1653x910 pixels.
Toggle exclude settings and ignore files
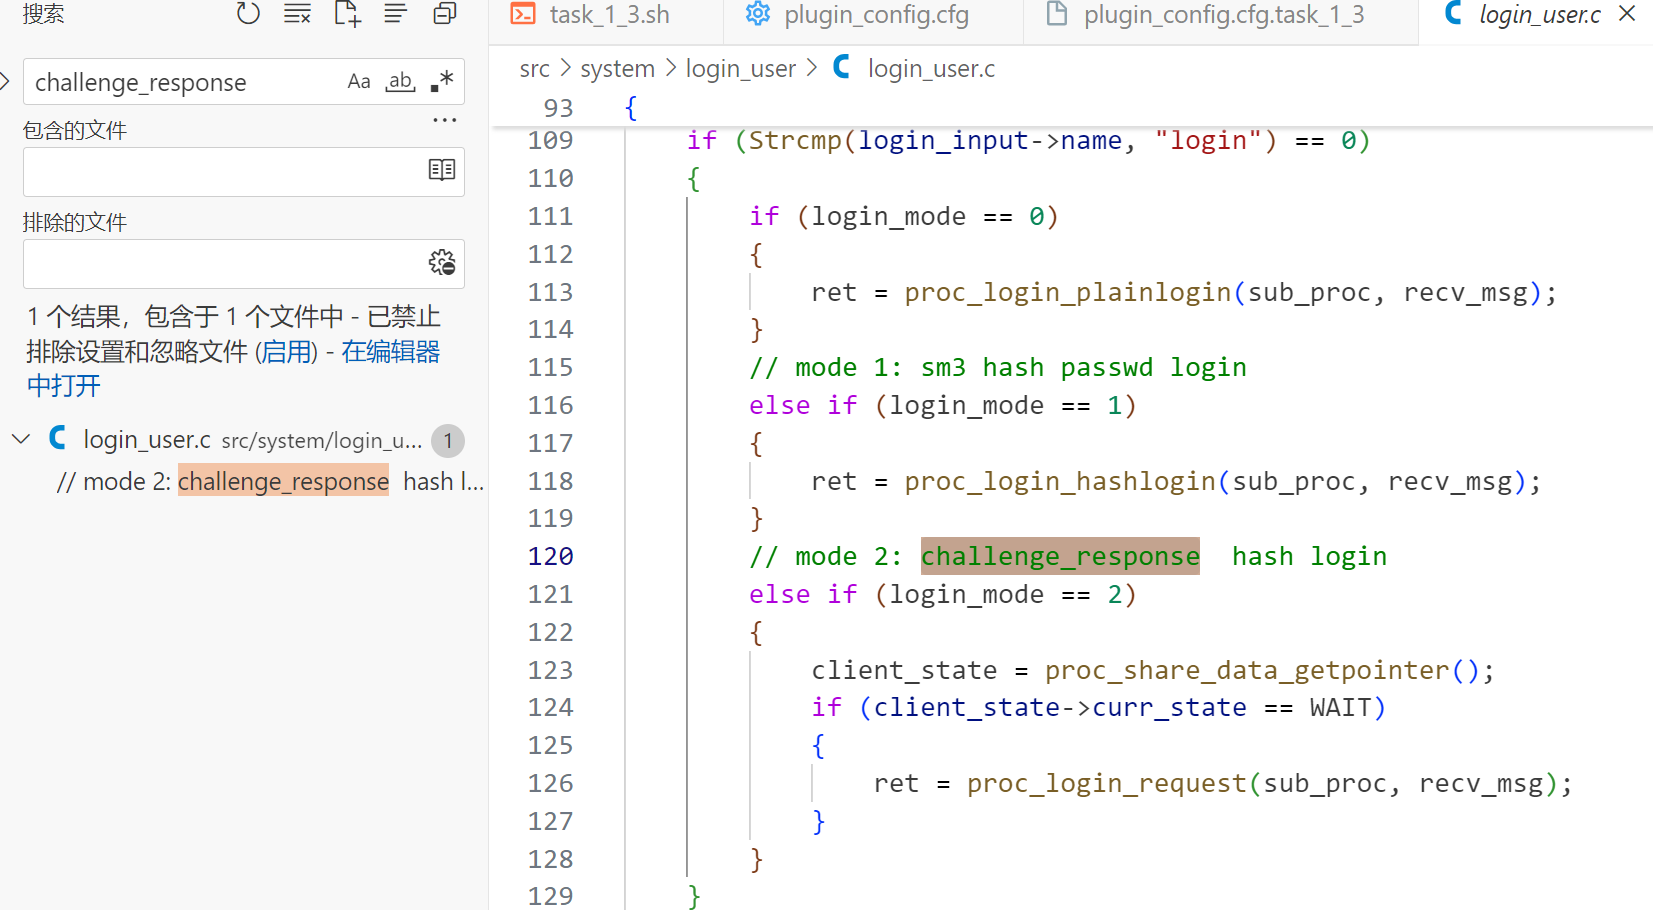point(442,262)
